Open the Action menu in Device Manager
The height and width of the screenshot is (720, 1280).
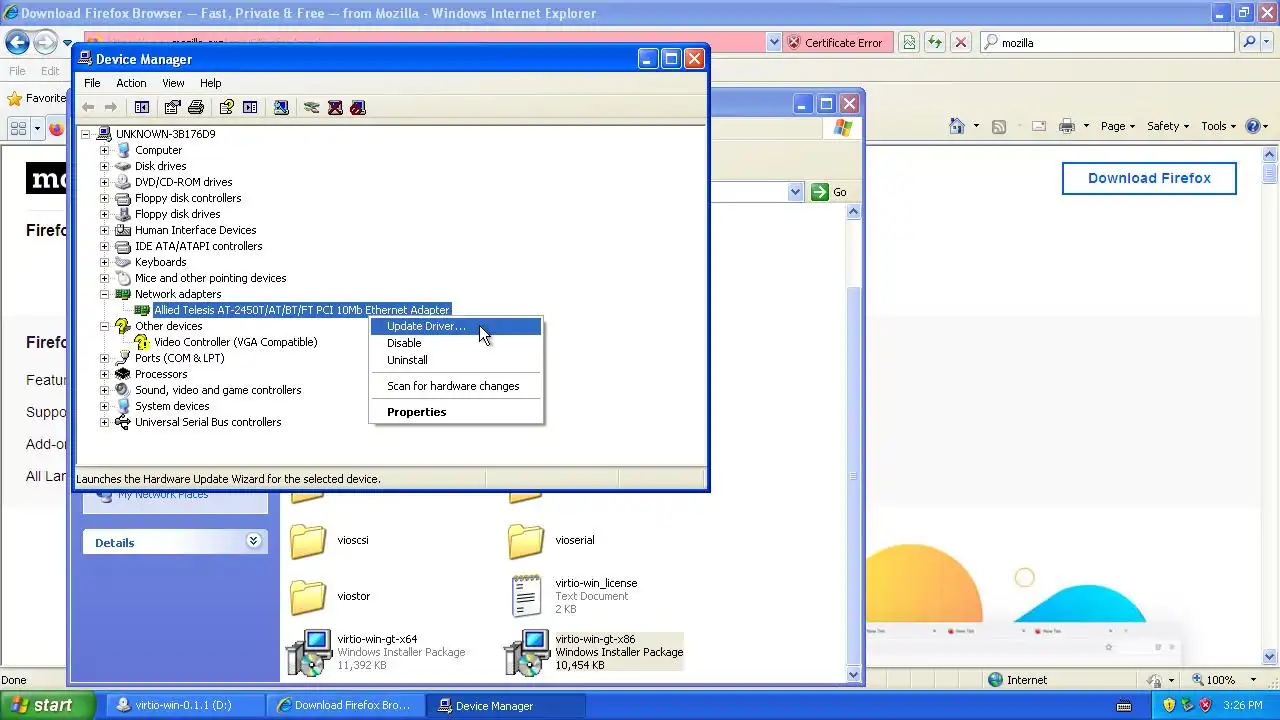[x=131, y=83]
